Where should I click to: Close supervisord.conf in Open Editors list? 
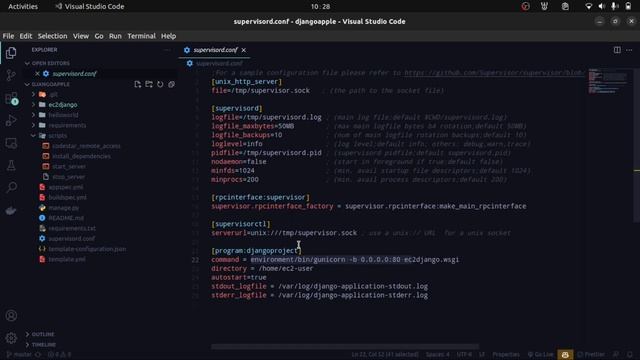pos(37,74)
